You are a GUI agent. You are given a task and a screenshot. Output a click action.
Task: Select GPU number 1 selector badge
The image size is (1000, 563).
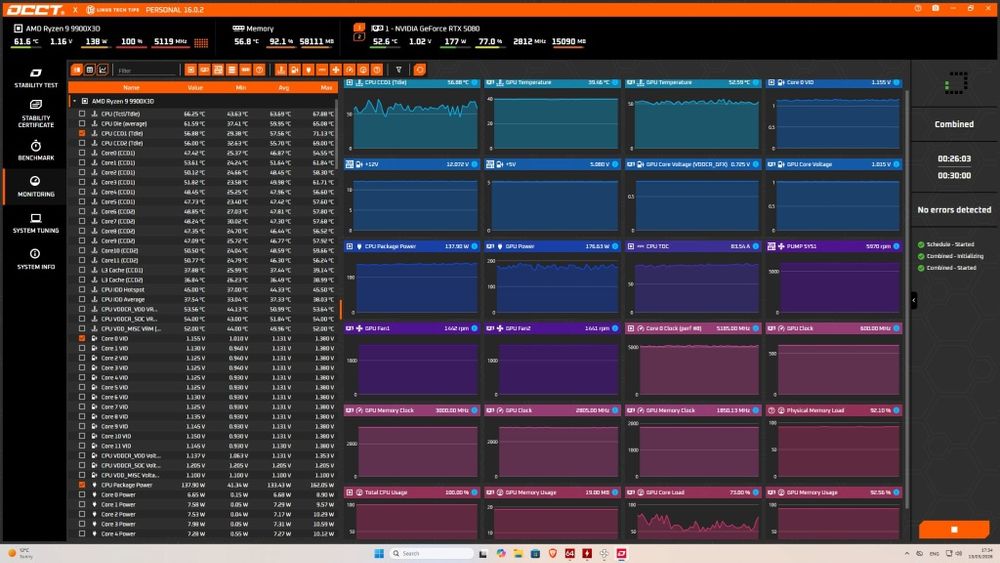coord(359,27)
